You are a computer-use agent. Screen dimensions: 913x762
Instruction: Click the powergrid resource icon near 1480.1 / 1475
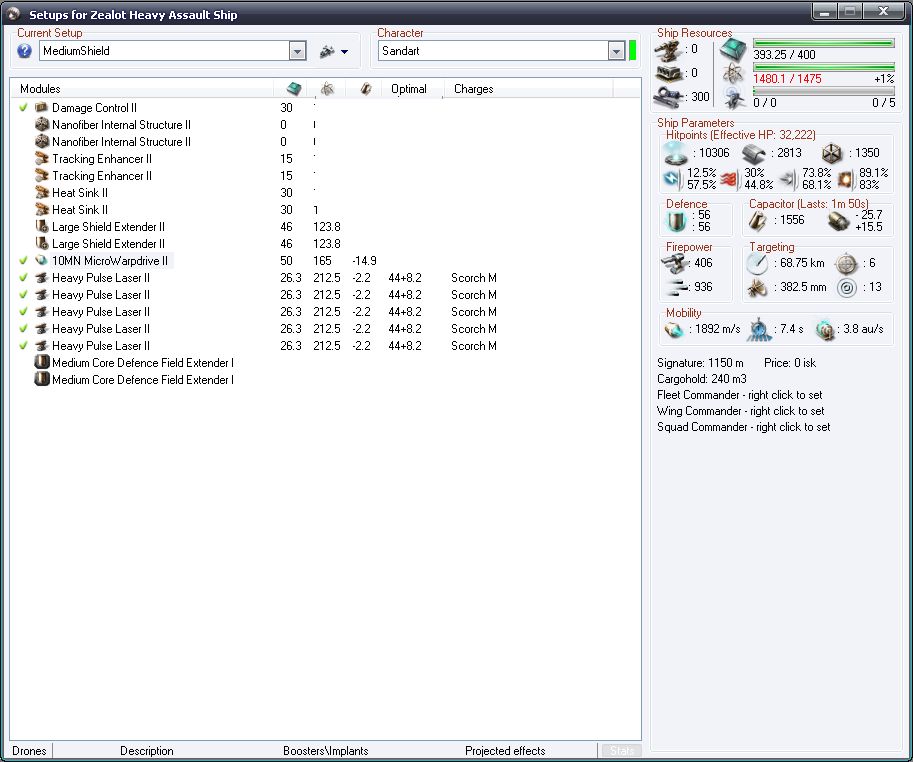[733, 73]
